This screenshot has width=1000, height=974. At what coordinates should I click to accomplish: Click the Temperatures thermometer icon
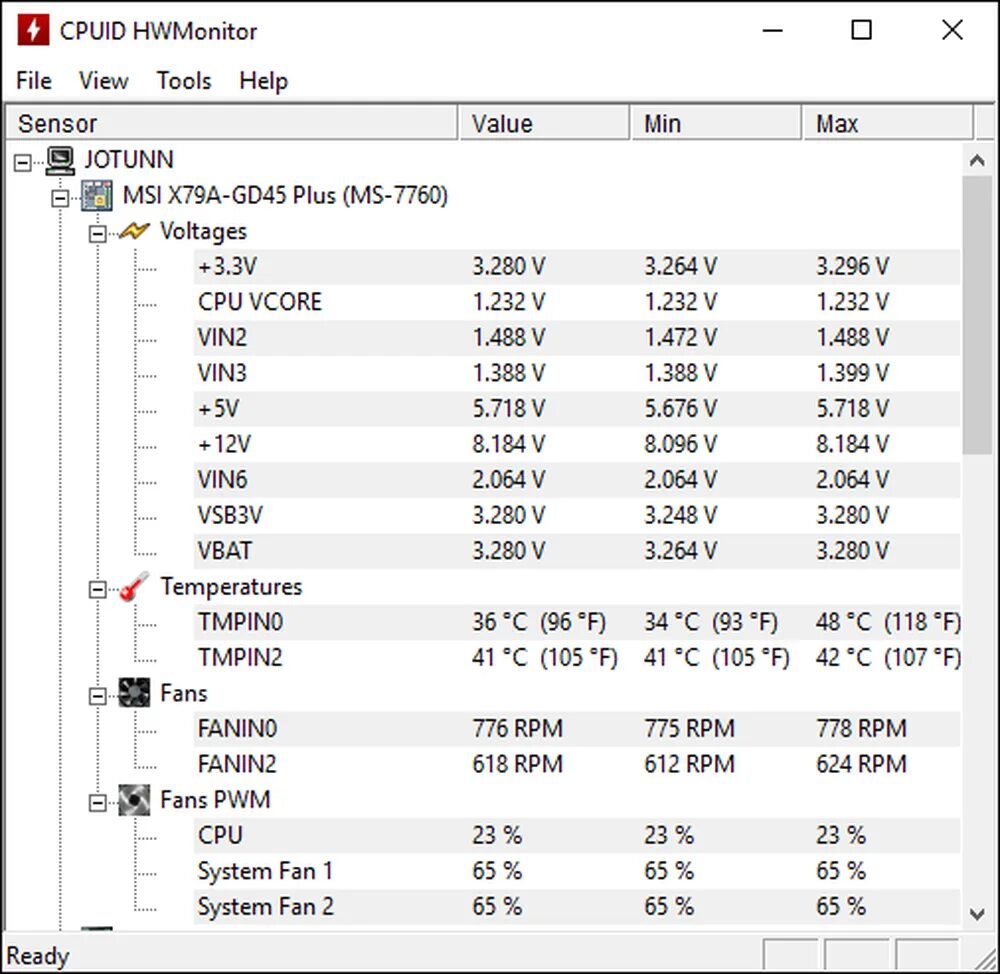pyautogui.click(x=134, y=586)
